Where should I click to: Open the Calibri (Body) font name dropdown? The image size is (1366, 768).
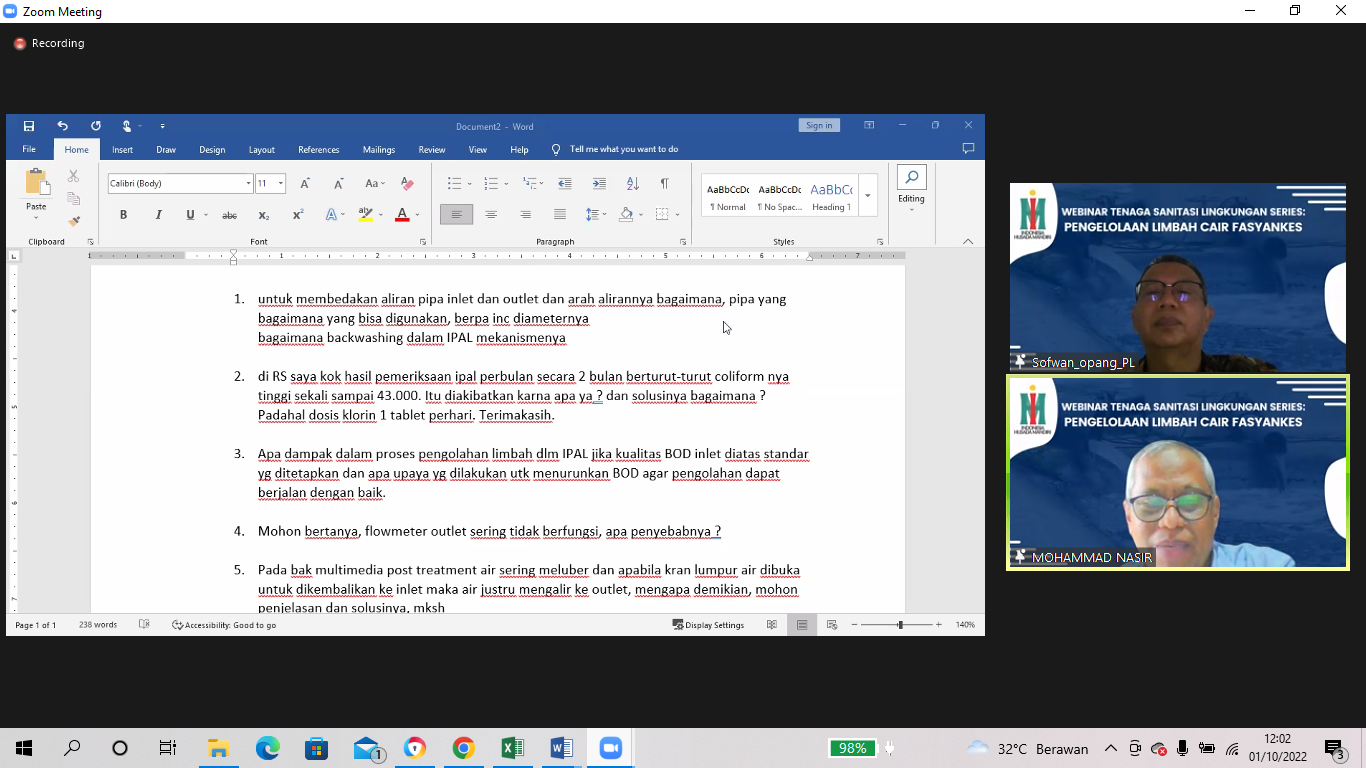point(248,184)
